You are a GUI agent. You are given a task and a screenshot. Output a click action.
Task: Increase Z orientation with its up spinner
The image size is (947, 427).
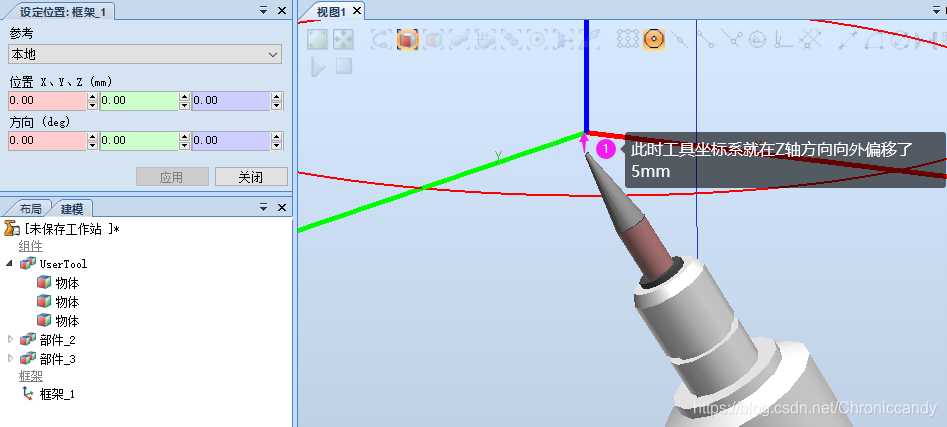tap(276, 136)
